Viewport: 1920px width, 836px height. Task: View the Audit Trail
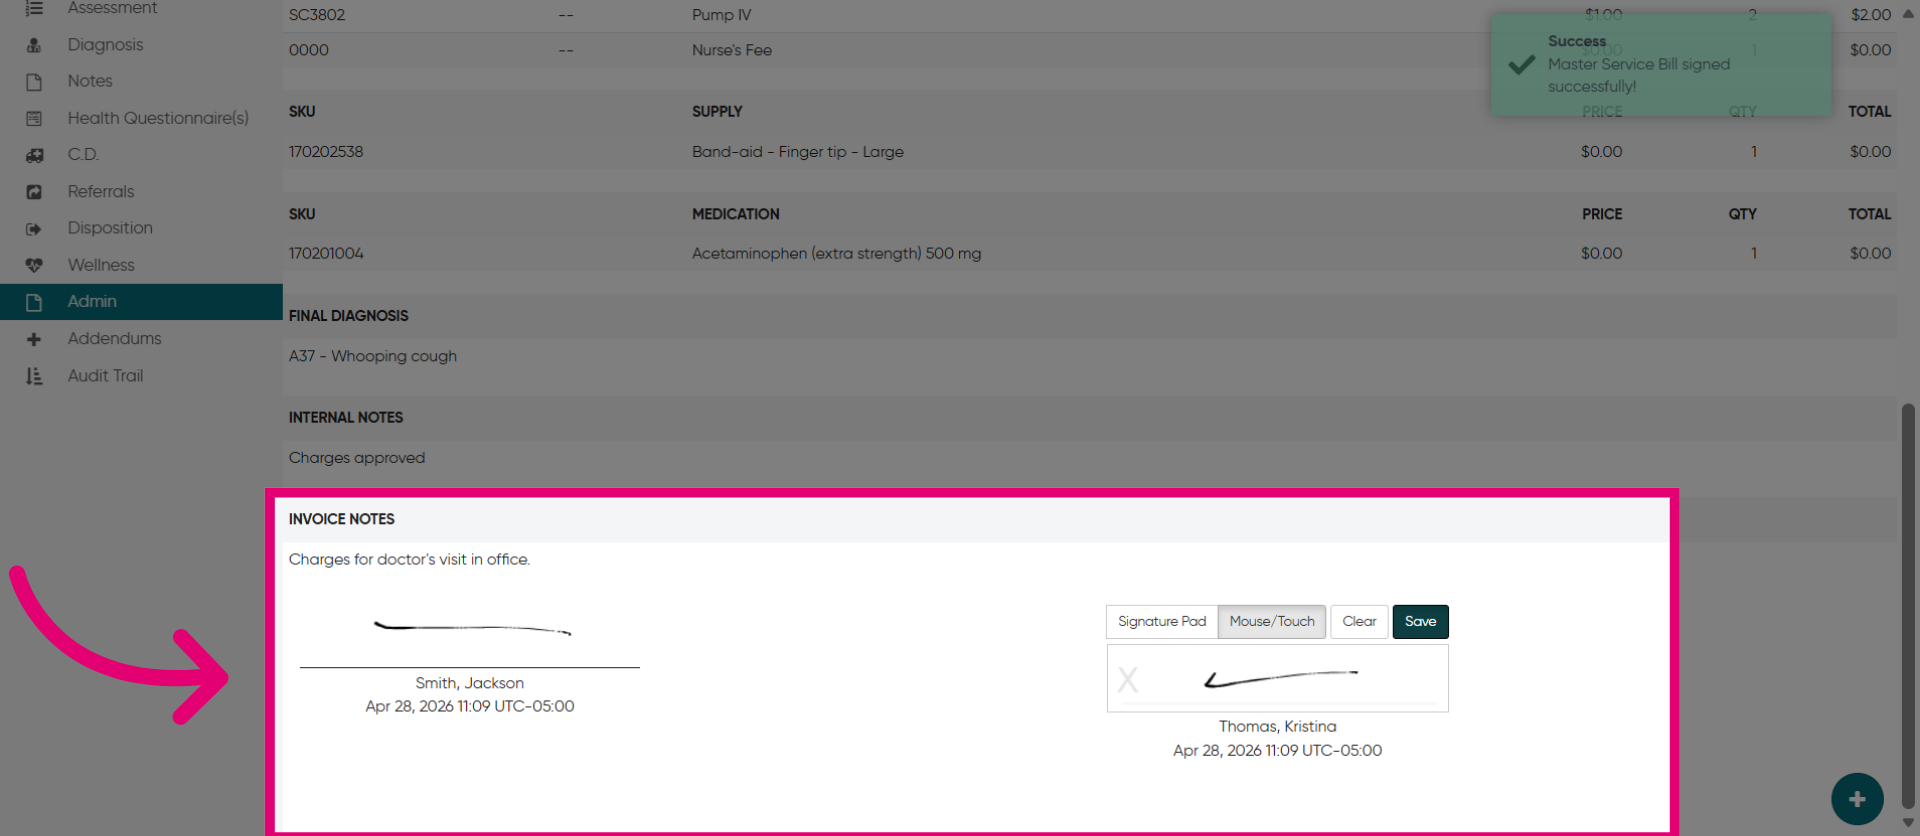click(105, 375)
